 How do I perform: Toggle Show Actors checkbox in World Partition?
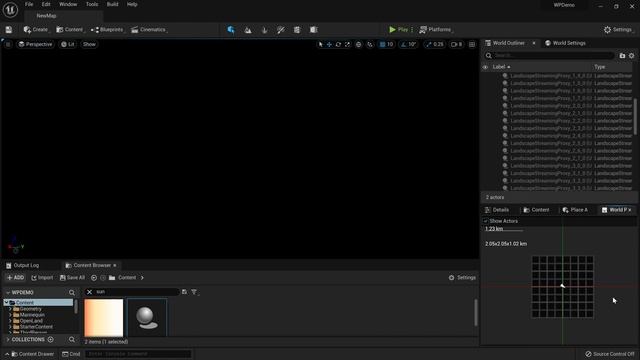click(x=486, y=221)
